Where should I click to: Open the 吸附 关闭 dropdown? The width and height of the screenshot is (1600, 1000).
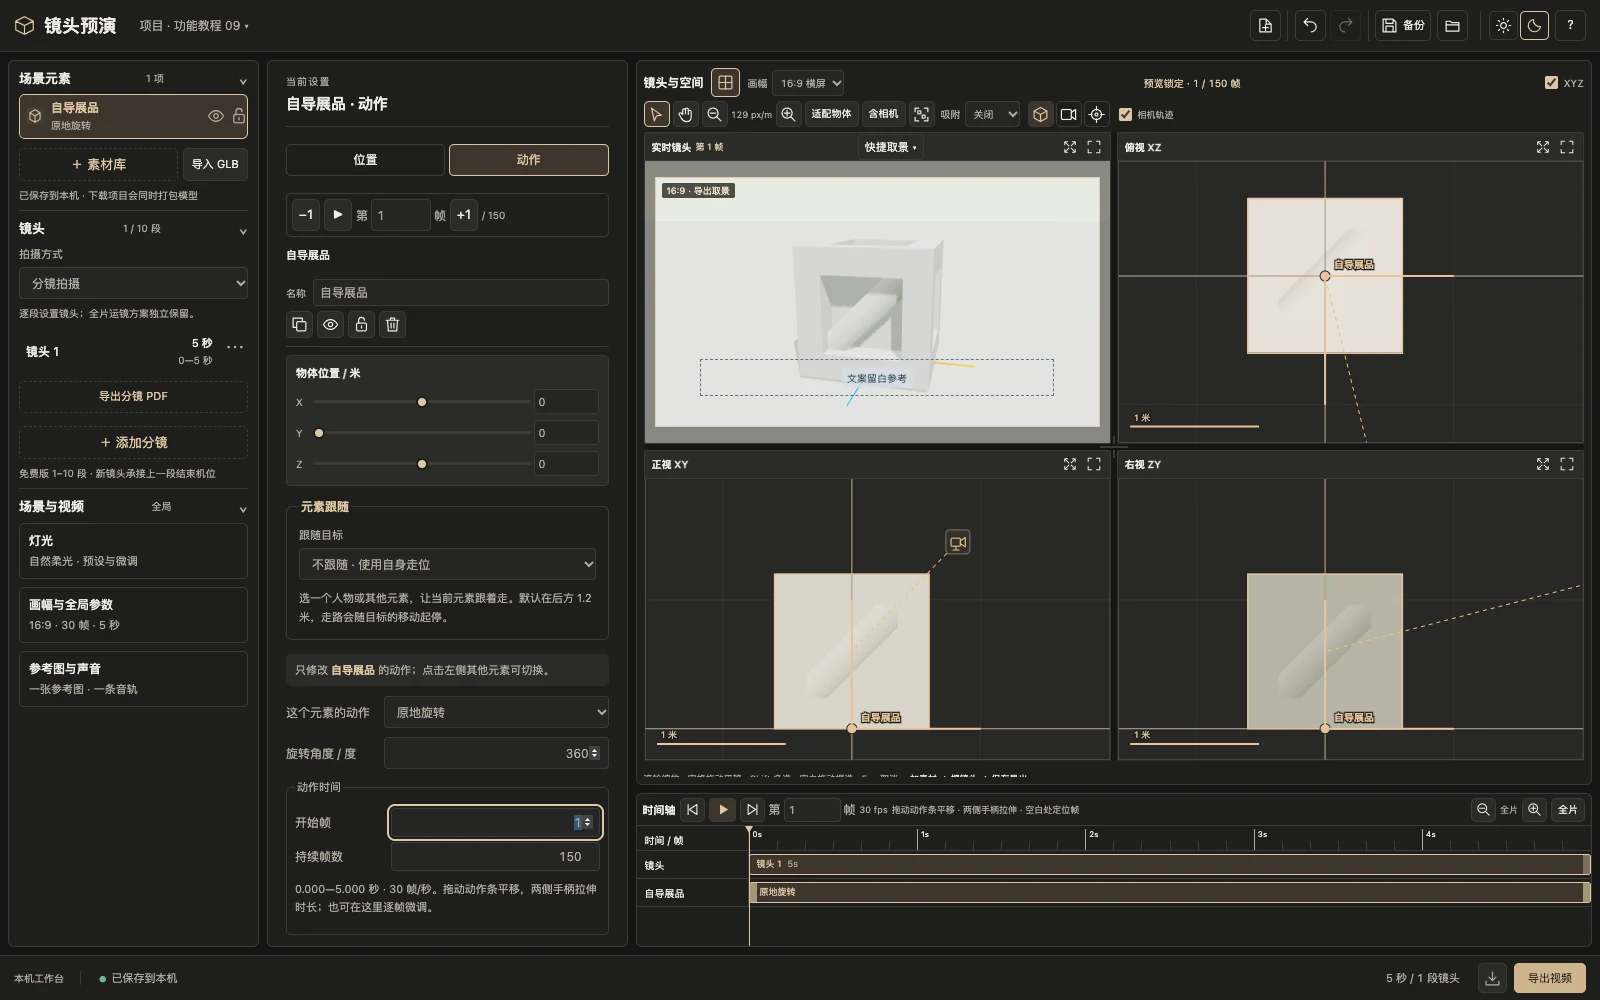click(994, 115)
